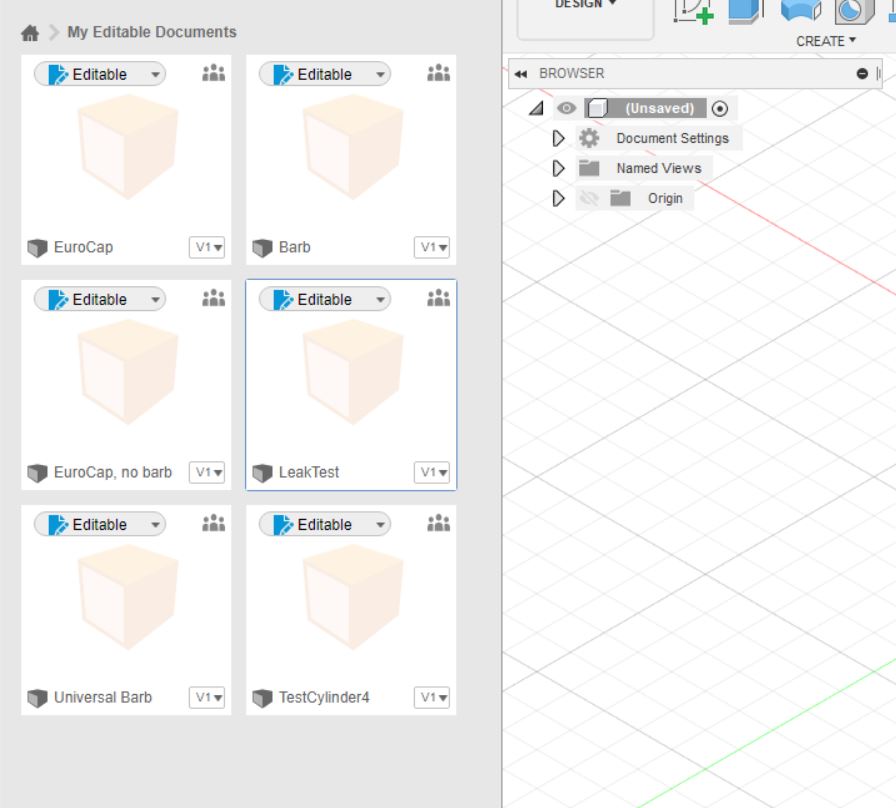Click the people sharing icon on EuroCap card
The width and height of the screenshot is (896, 808).
tap(214, 73)
